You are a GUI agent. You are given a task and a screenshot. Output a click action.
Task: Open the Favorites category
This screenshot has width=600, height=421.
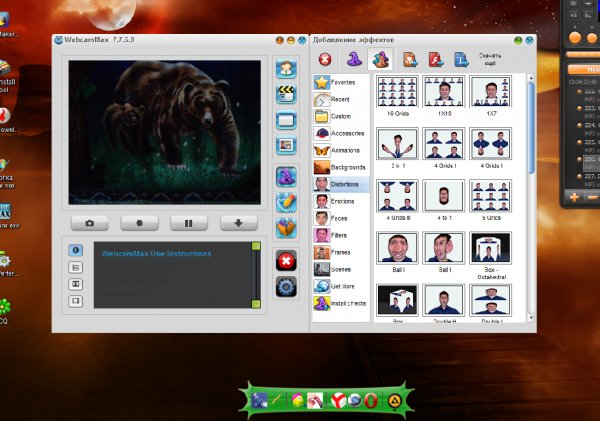coord(341,82)
